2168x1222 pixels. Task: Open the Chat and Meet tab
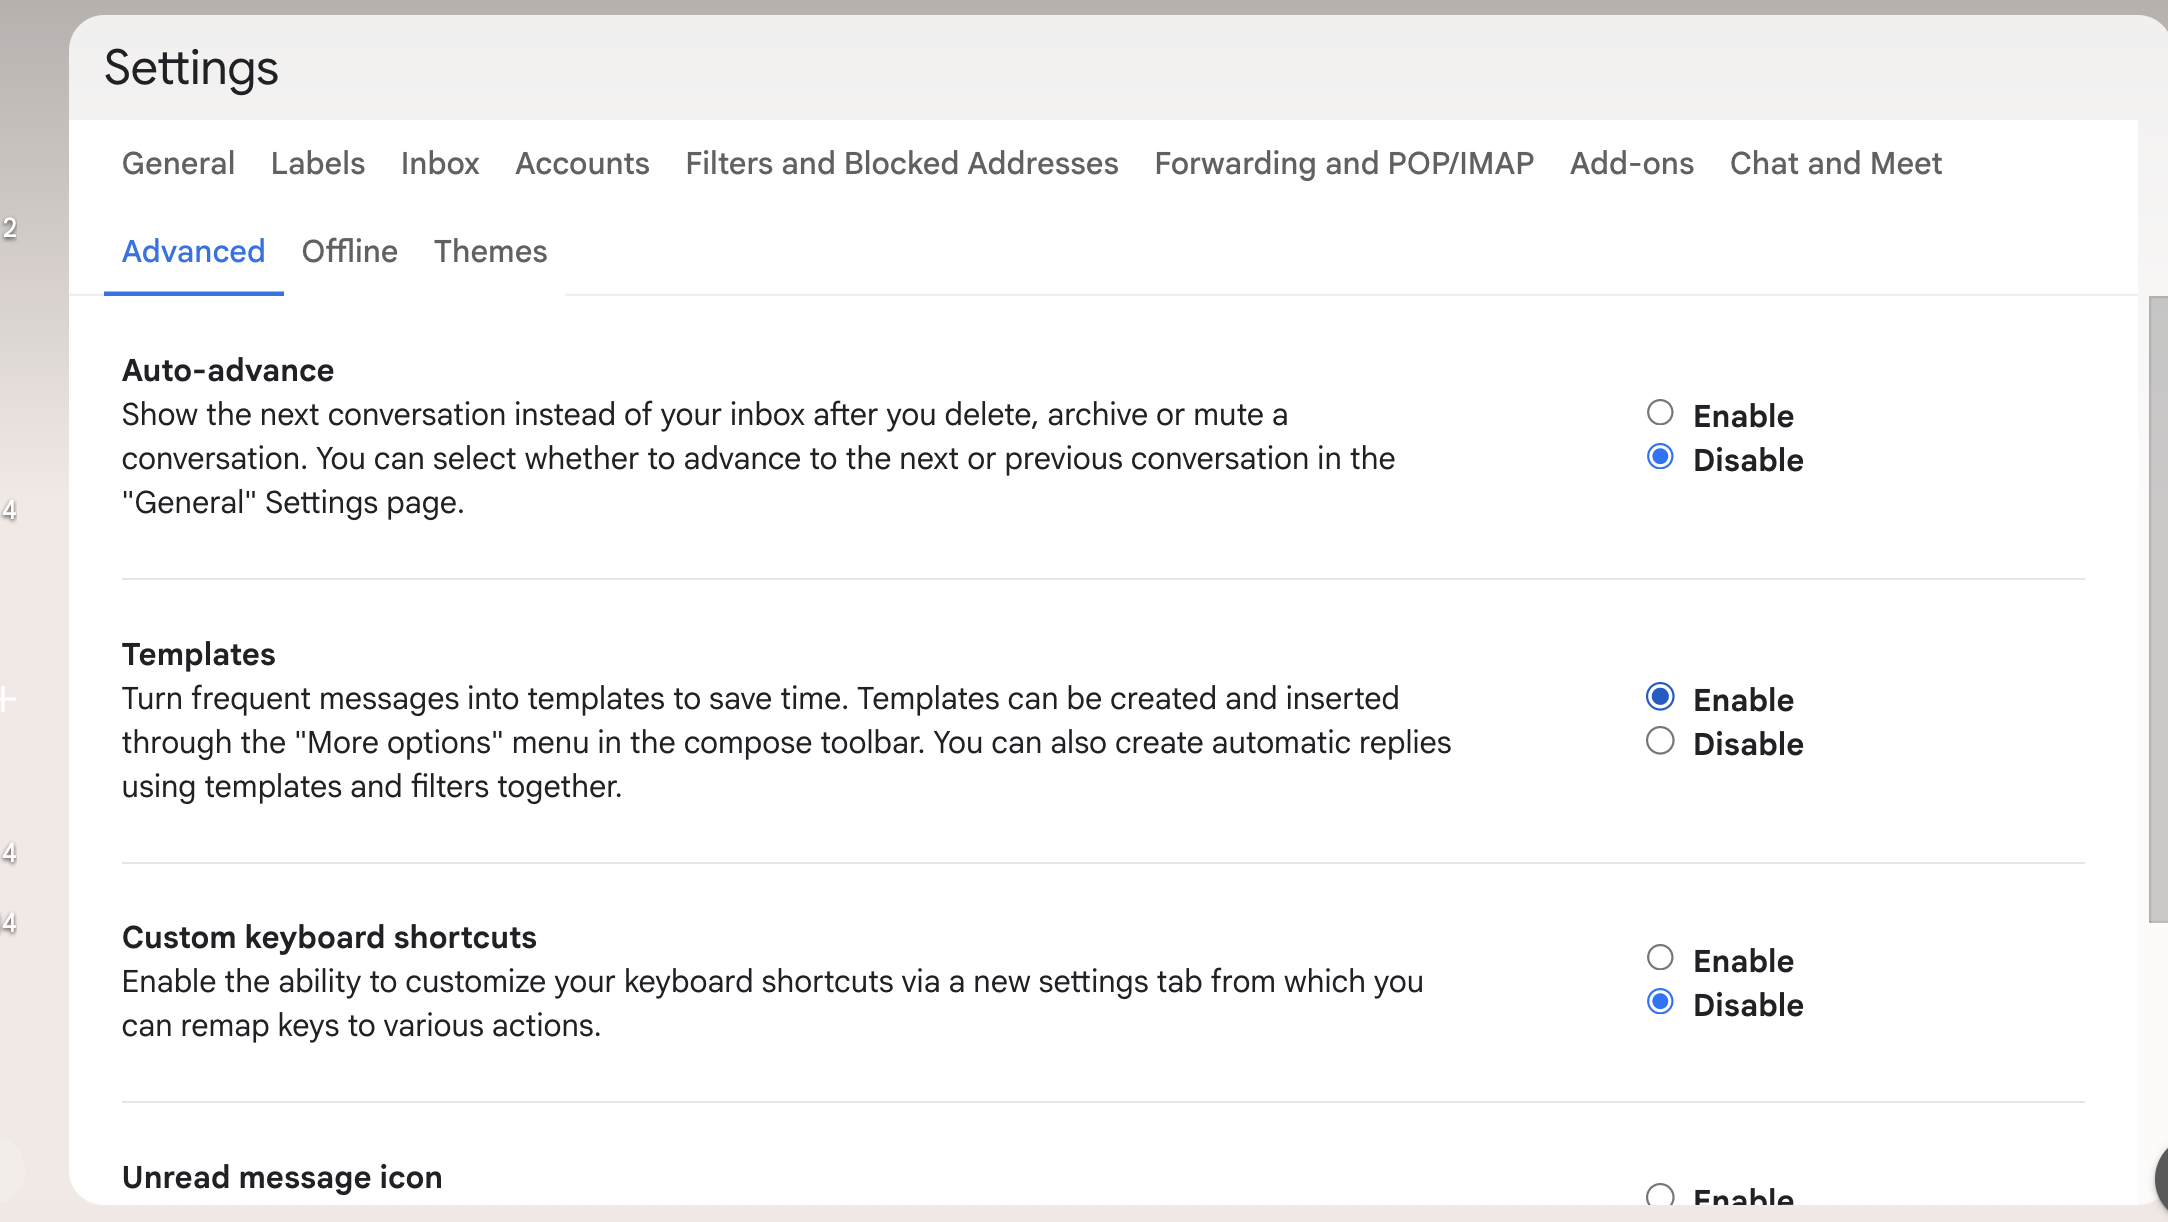1835,163
